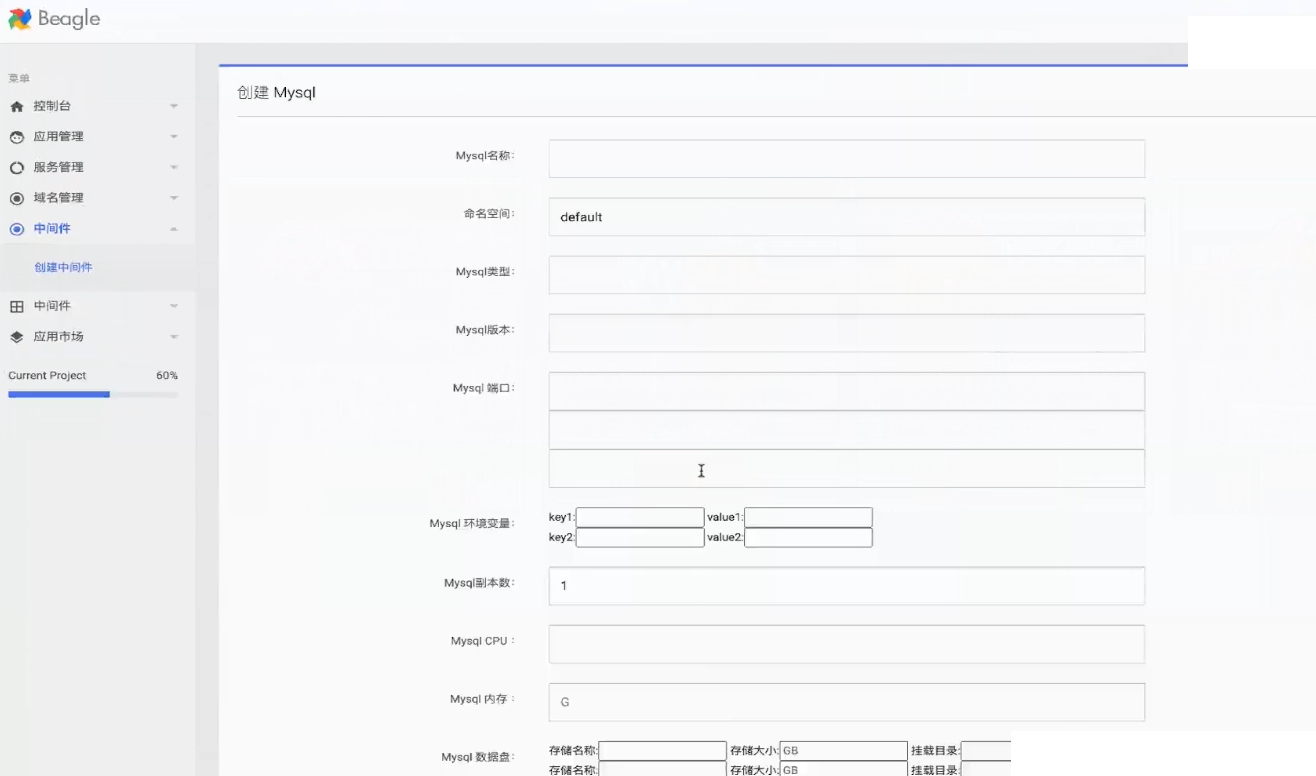The height and width of the screenshot is (776, 1316).
Task: Click the 命名空间 field showing default
Action: pos(846,217)
